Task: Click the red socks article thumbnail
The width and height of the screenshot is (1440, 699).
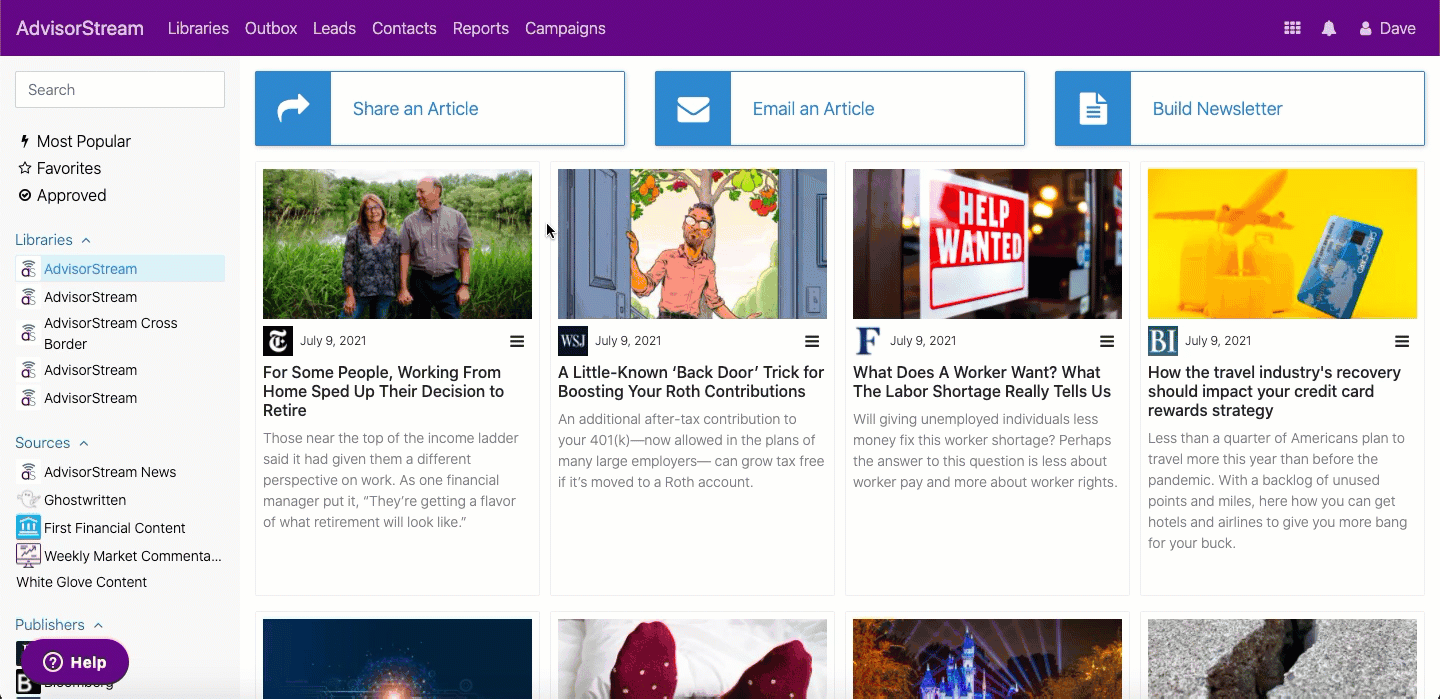Action: click(692, 659)
